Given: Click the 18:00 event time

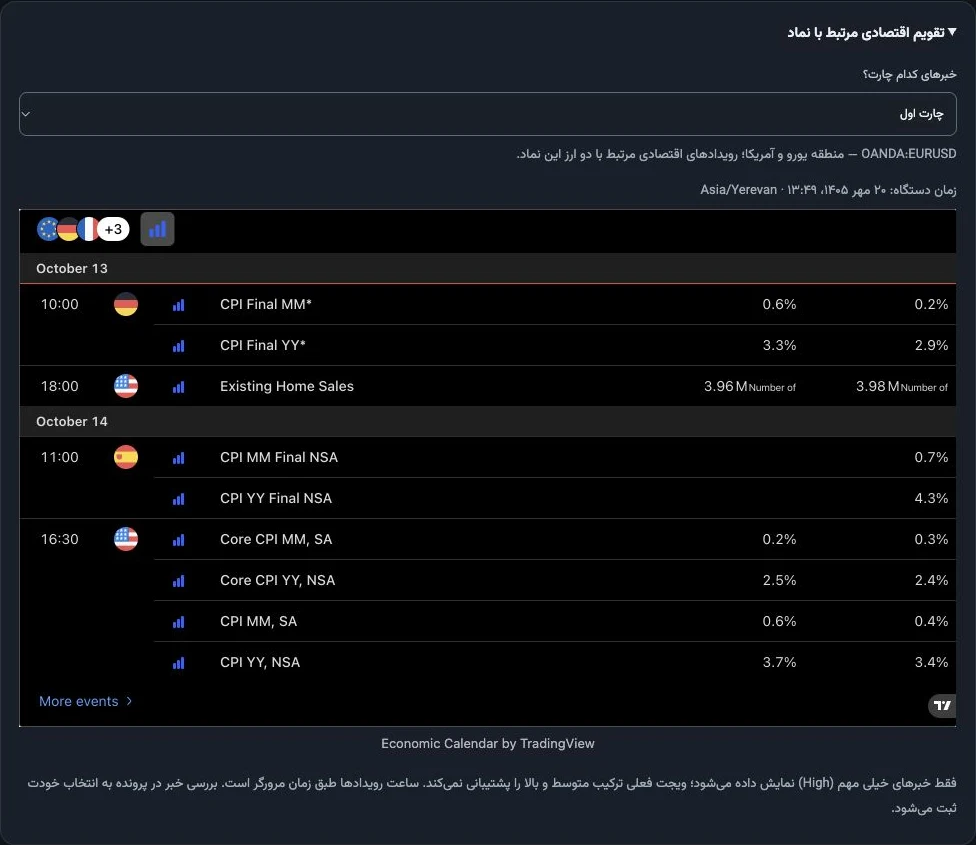Looking at the screenshot, I should coord(60,386).
